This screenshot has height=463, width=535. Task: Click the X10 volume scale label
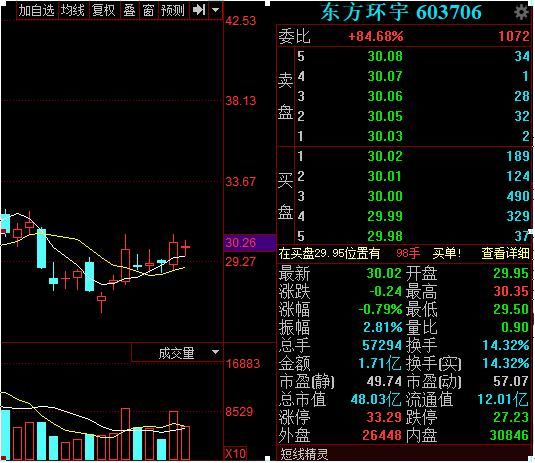pos(235,454)
